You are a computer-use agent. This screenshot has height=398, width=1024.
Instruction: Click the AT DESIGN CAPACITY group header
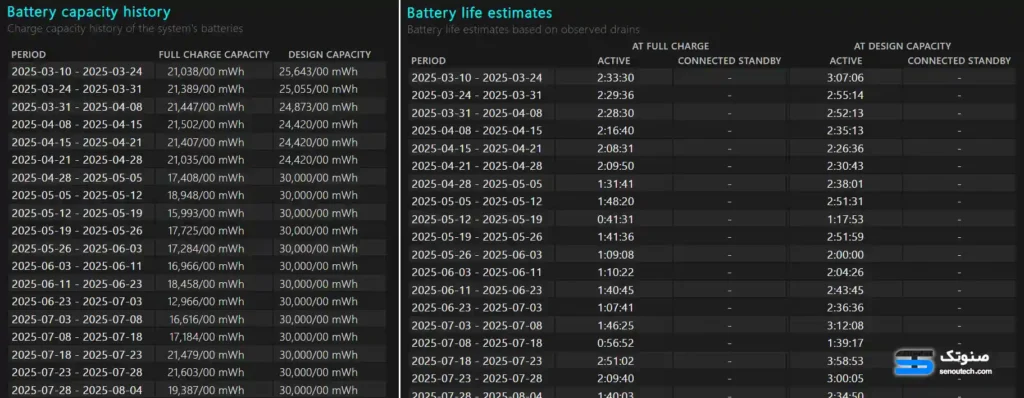click(x=902, y=46)
